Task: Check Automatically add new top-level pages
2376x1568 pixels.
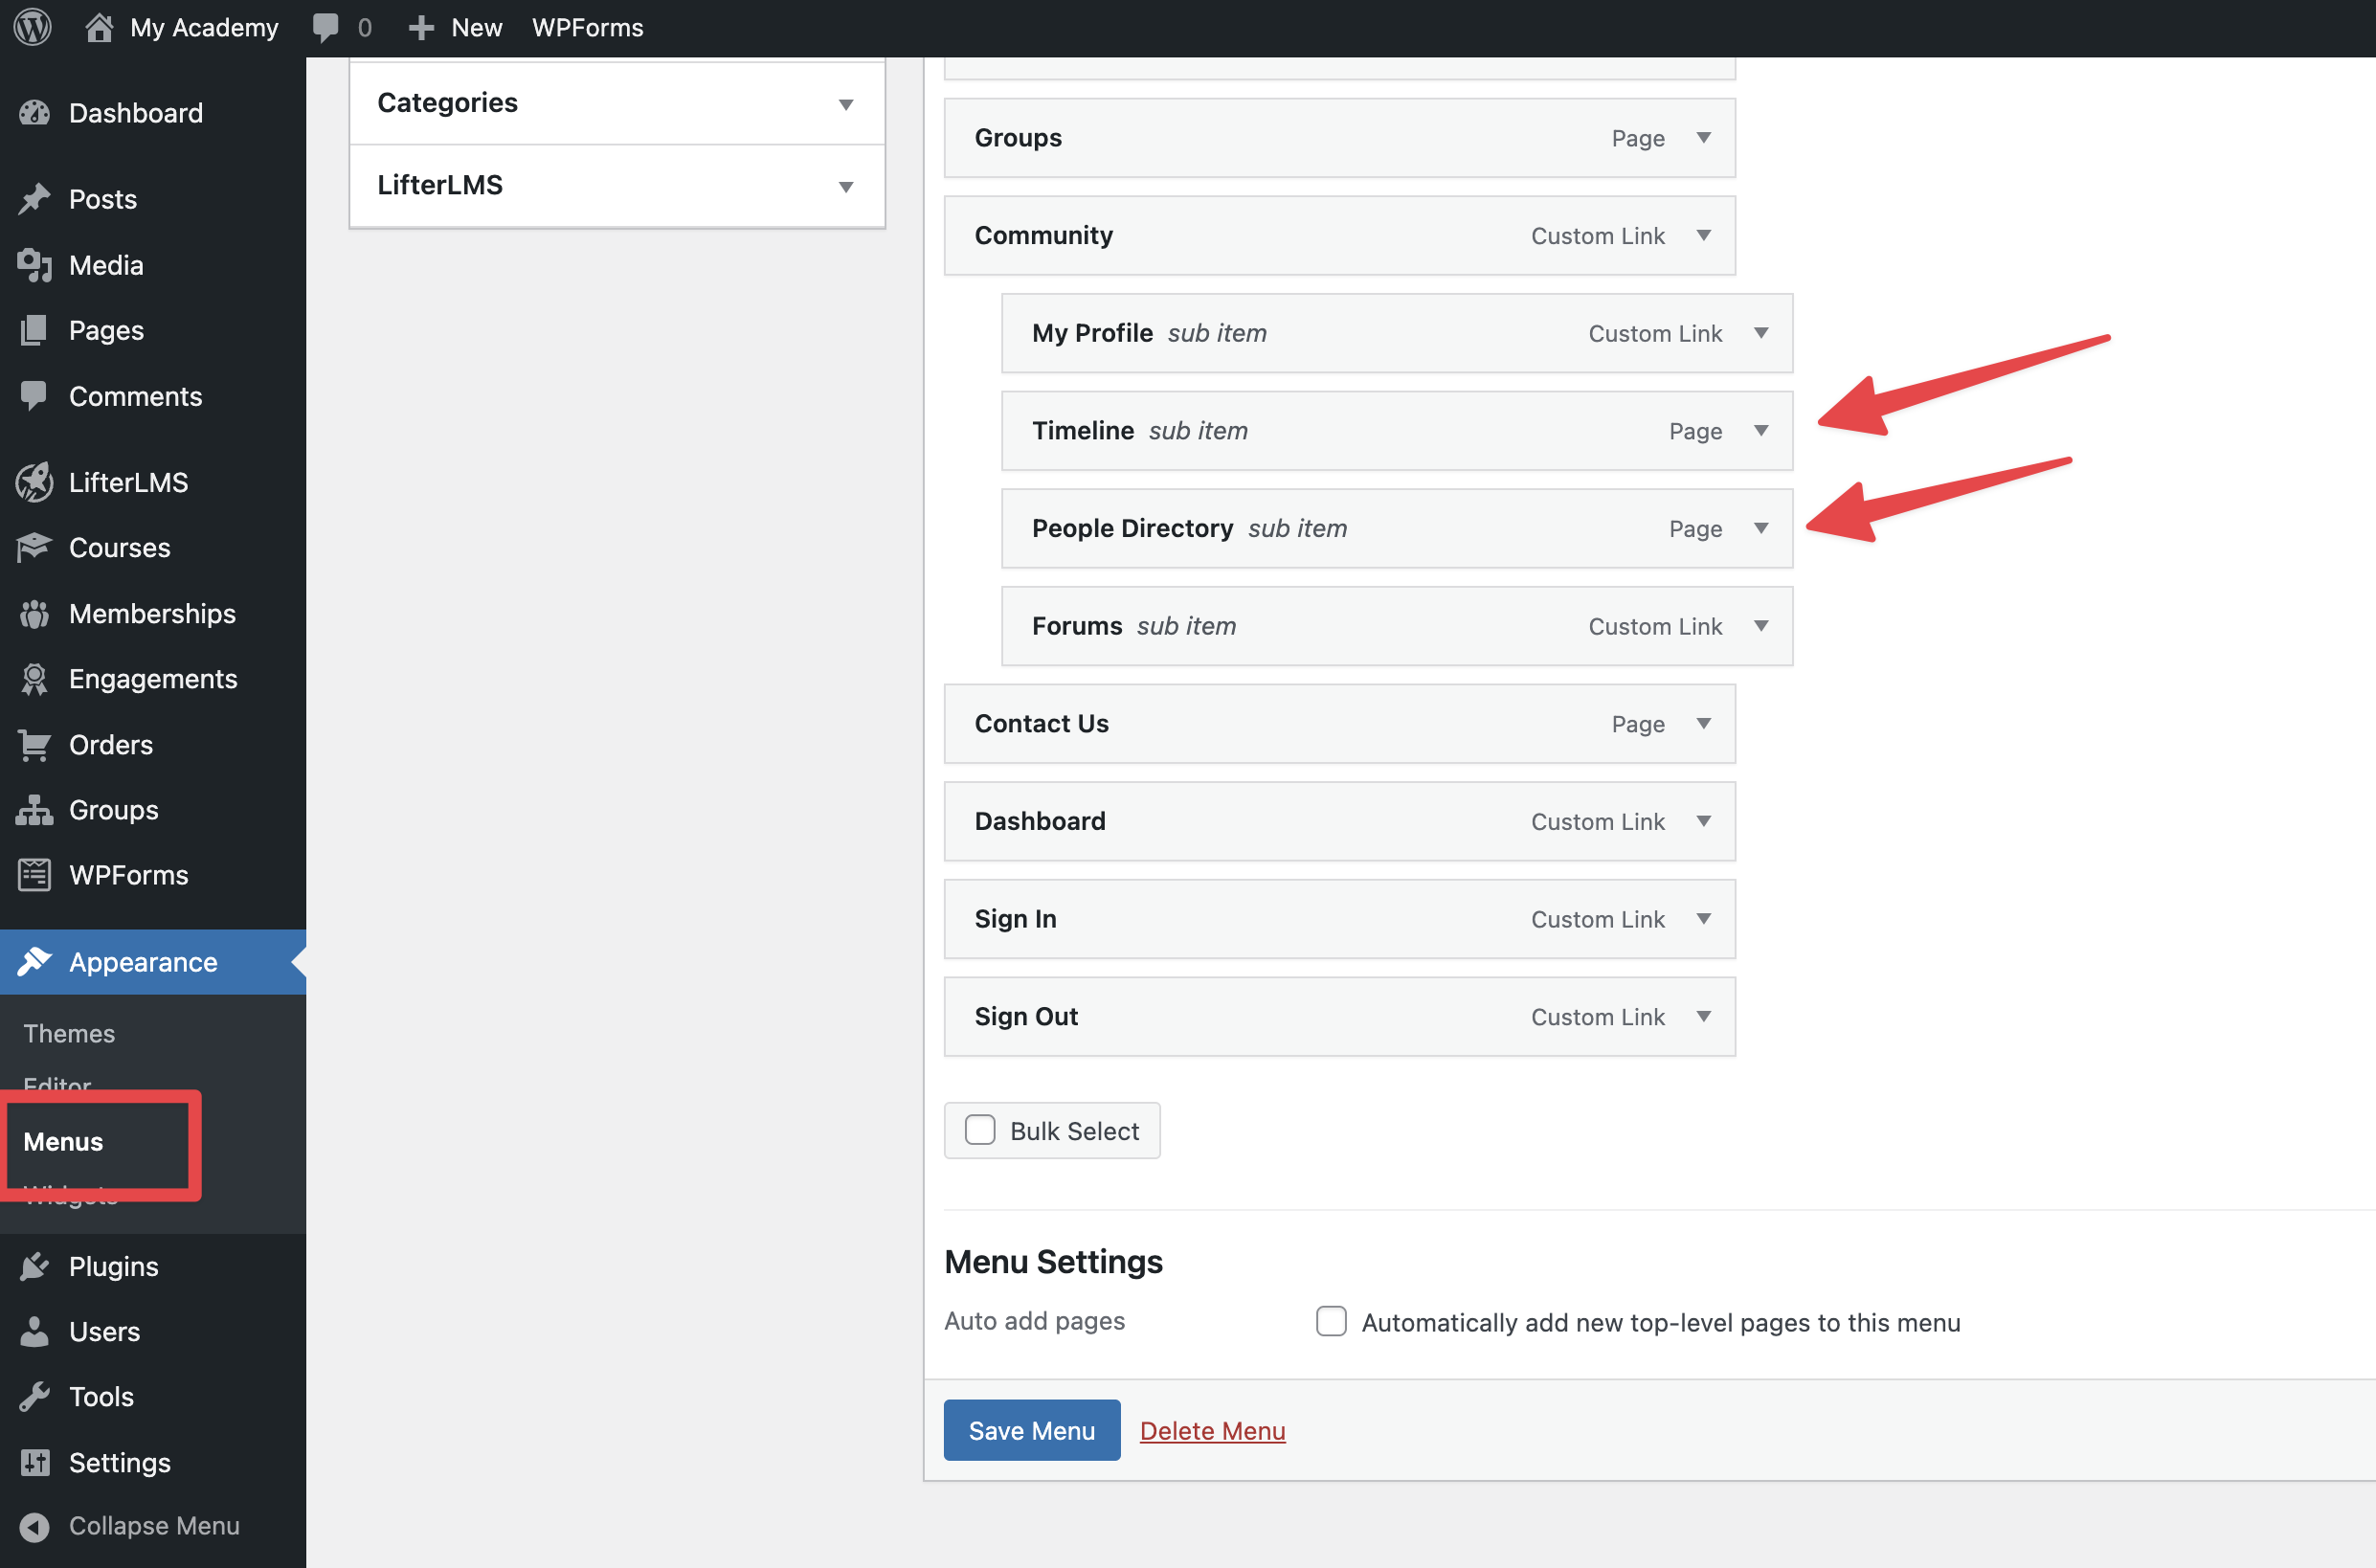Action: pyautogui.click(x=1331, y=1321)
